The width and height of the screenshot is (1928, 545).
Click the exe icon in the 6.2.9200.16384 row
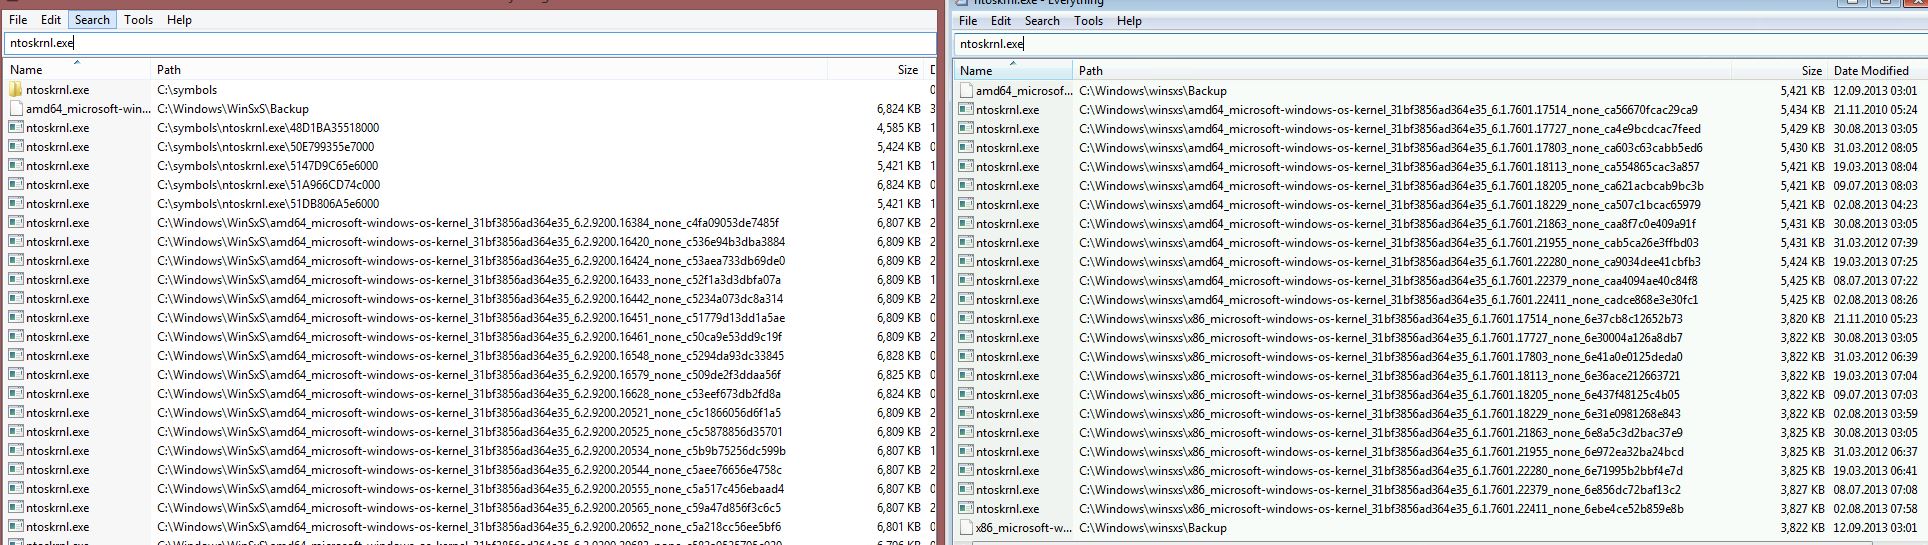tap(16, 223)
